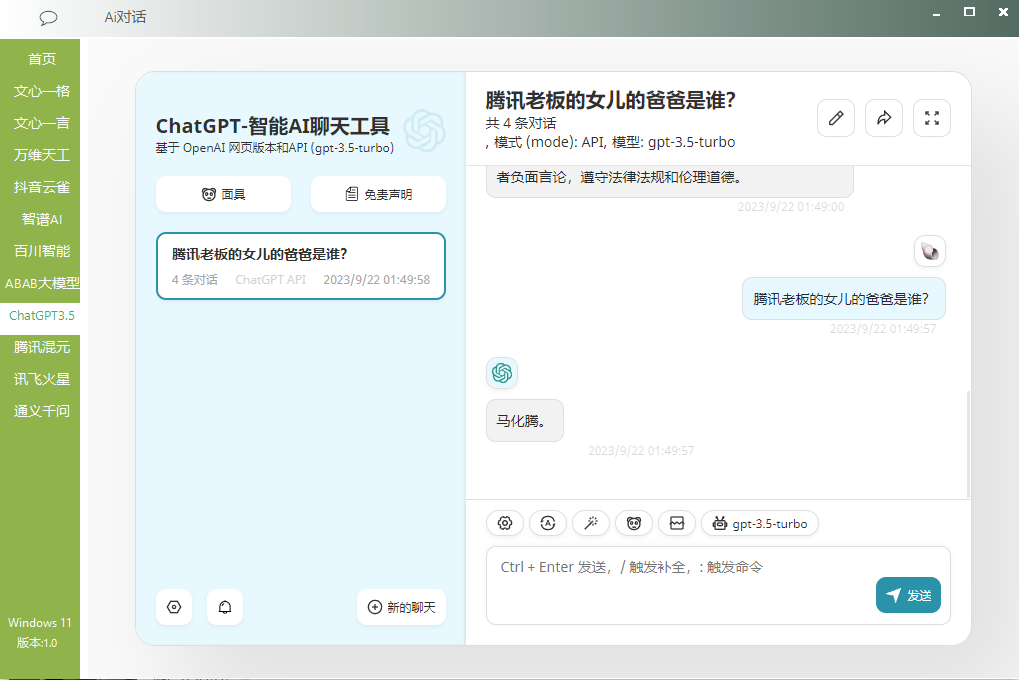
Task: Click the pencil edit conversation title icon
Action: pyautogui.click(x=836, y=118)
